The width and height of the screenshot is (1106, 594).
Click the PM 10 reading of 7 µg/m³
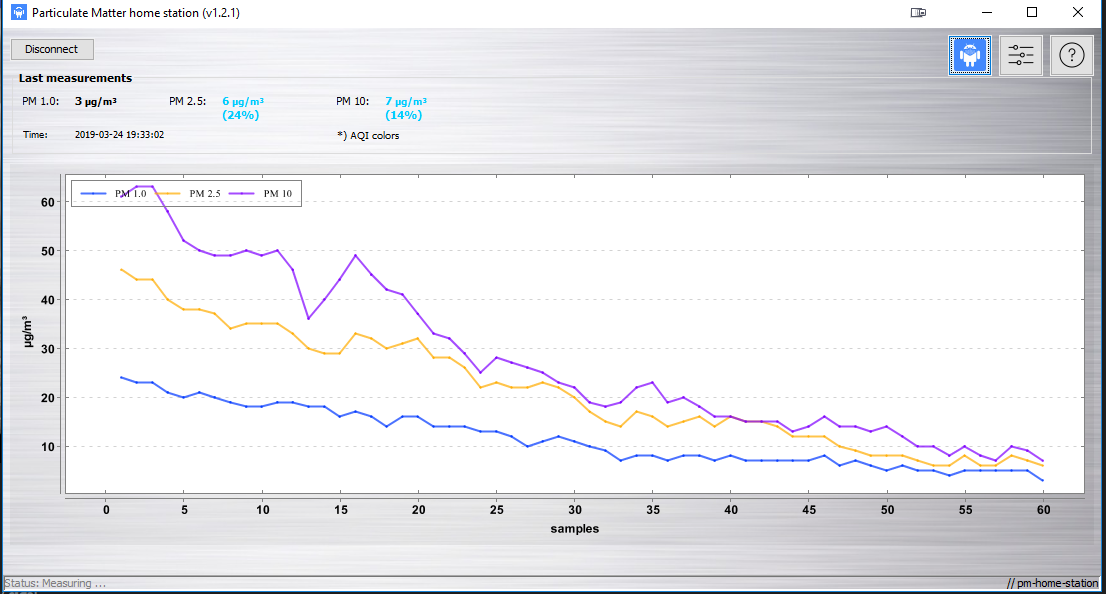[406, 101]
